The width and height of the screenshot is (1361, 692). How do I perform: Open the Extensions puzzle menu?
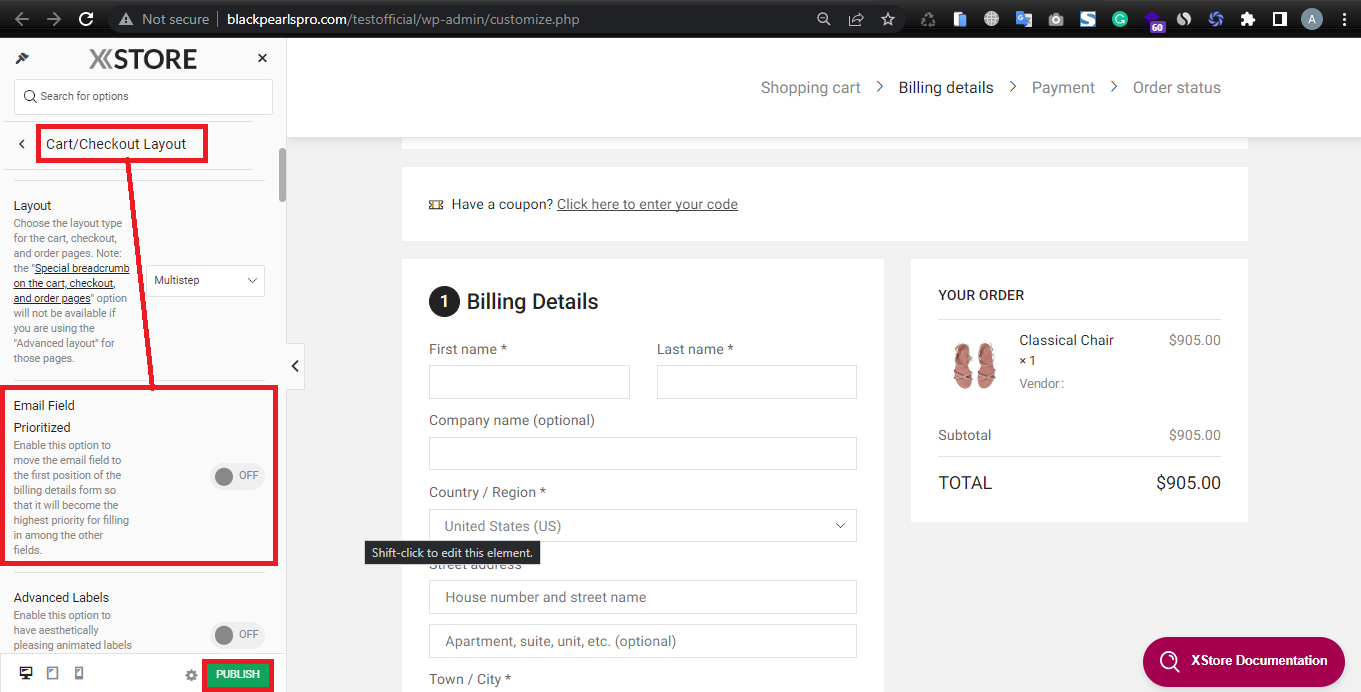[1247, 19]
